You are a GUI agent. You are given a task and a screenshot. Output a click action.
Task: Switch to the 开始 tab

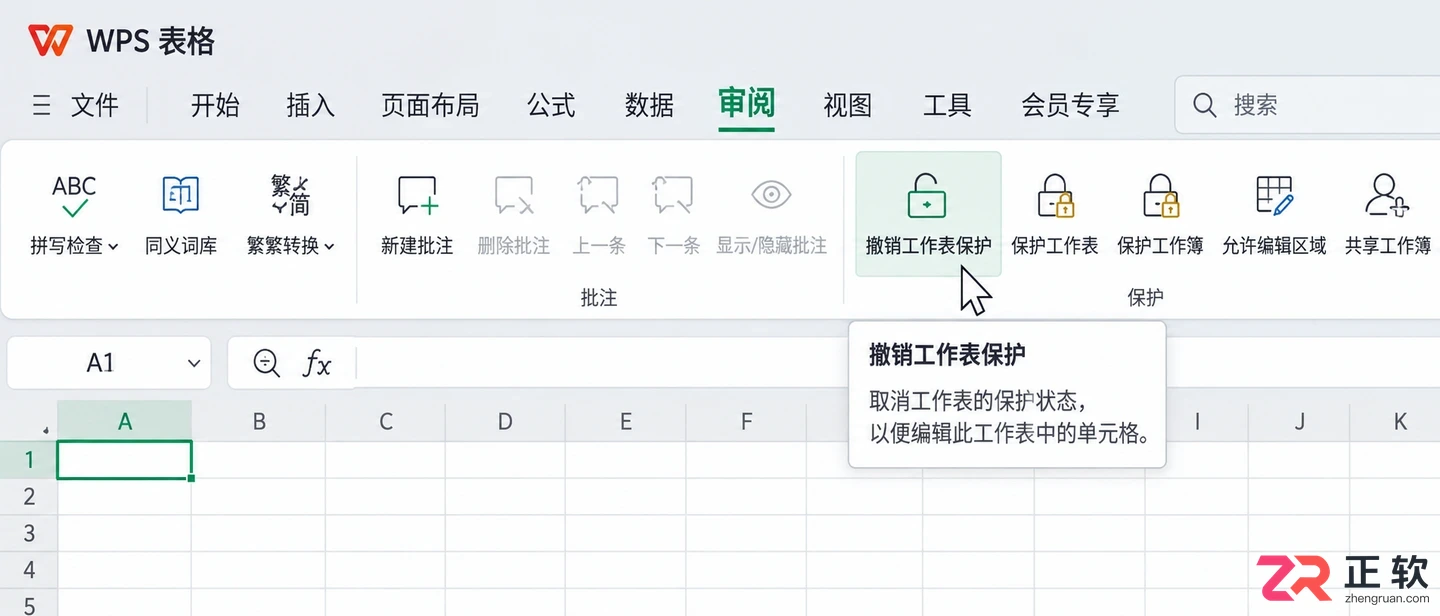click(215, 104)
